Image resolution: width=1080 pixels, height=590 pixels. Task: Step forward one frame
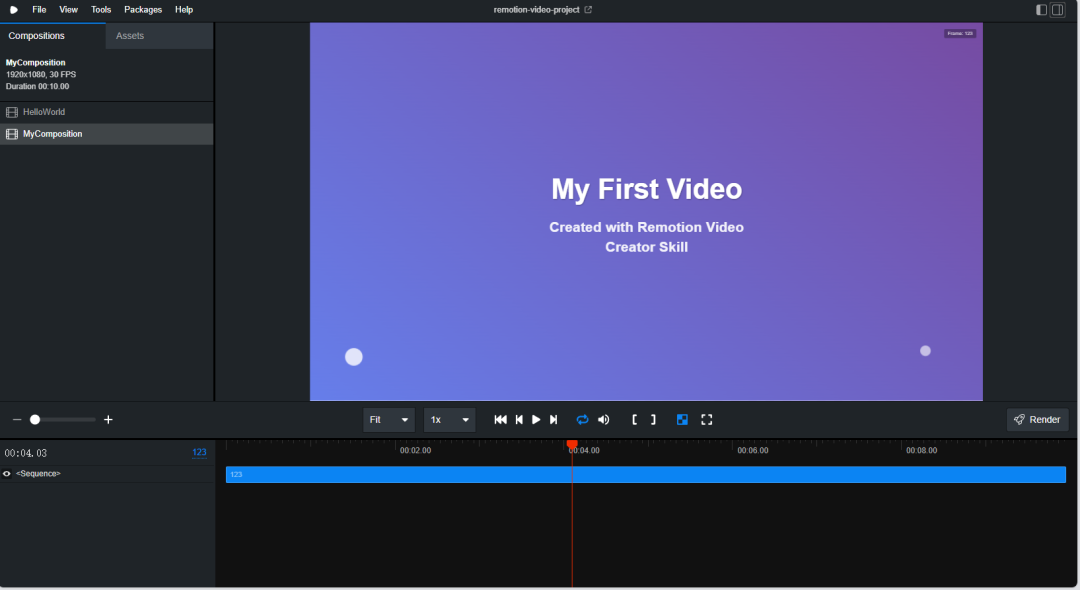[x=554, y=420]
